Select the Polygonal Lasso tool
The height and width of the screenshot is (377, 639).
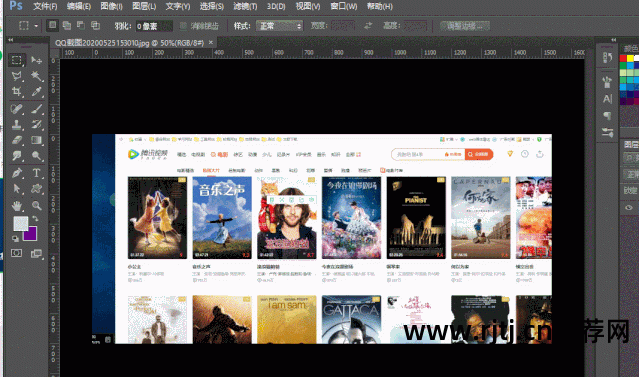point(17,76)
